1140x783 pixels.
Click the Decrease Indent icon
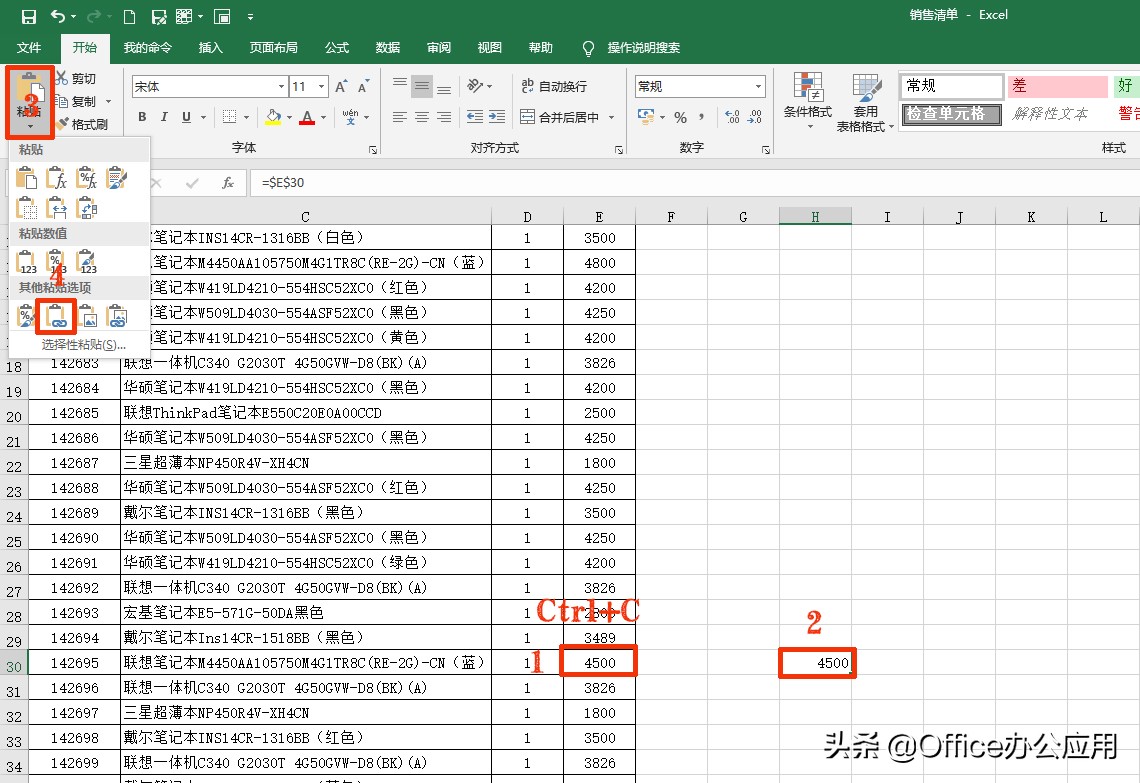[475, 116]
